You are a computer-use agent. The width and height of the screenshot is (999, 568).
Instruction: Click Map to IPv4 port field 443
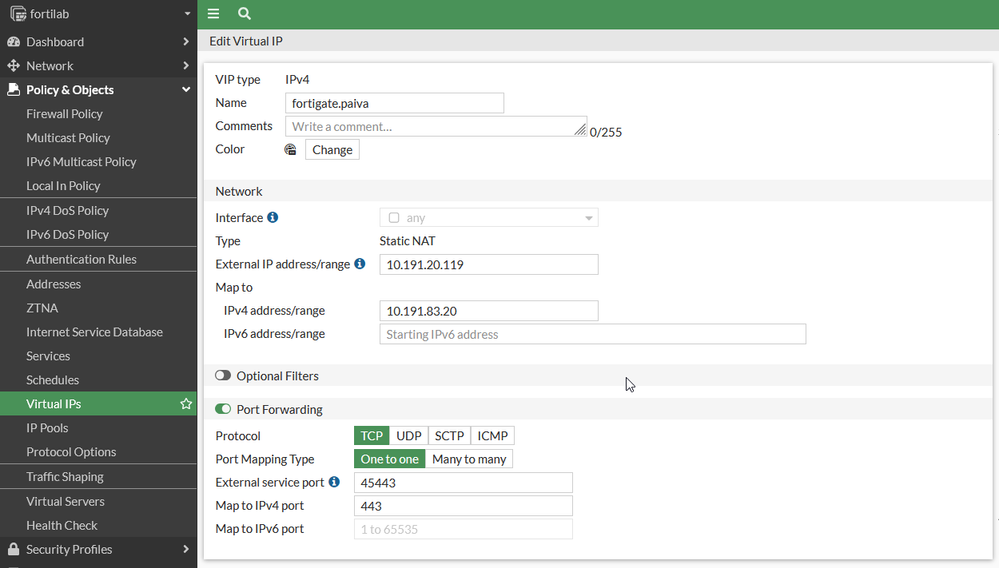463,506
